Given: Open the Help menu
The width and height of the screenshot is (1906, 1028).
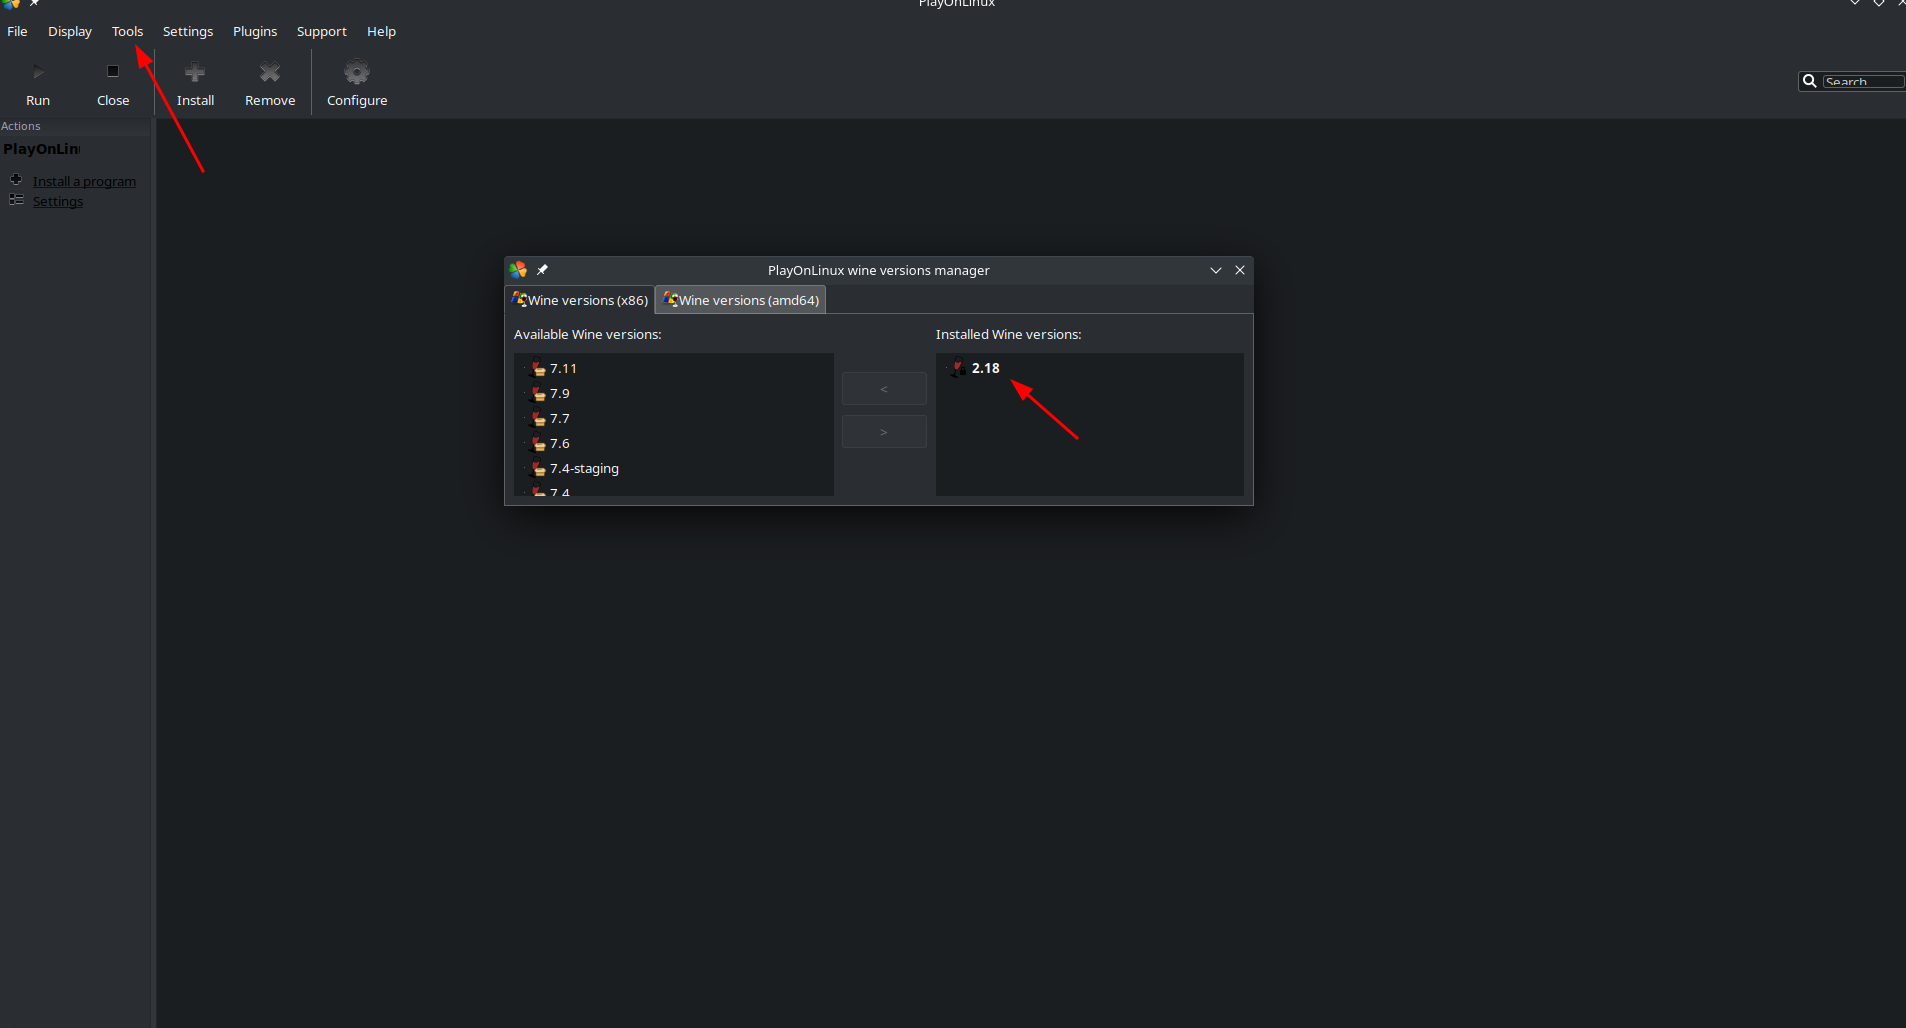Looking at the screenshot, I should tap(381, 31).
